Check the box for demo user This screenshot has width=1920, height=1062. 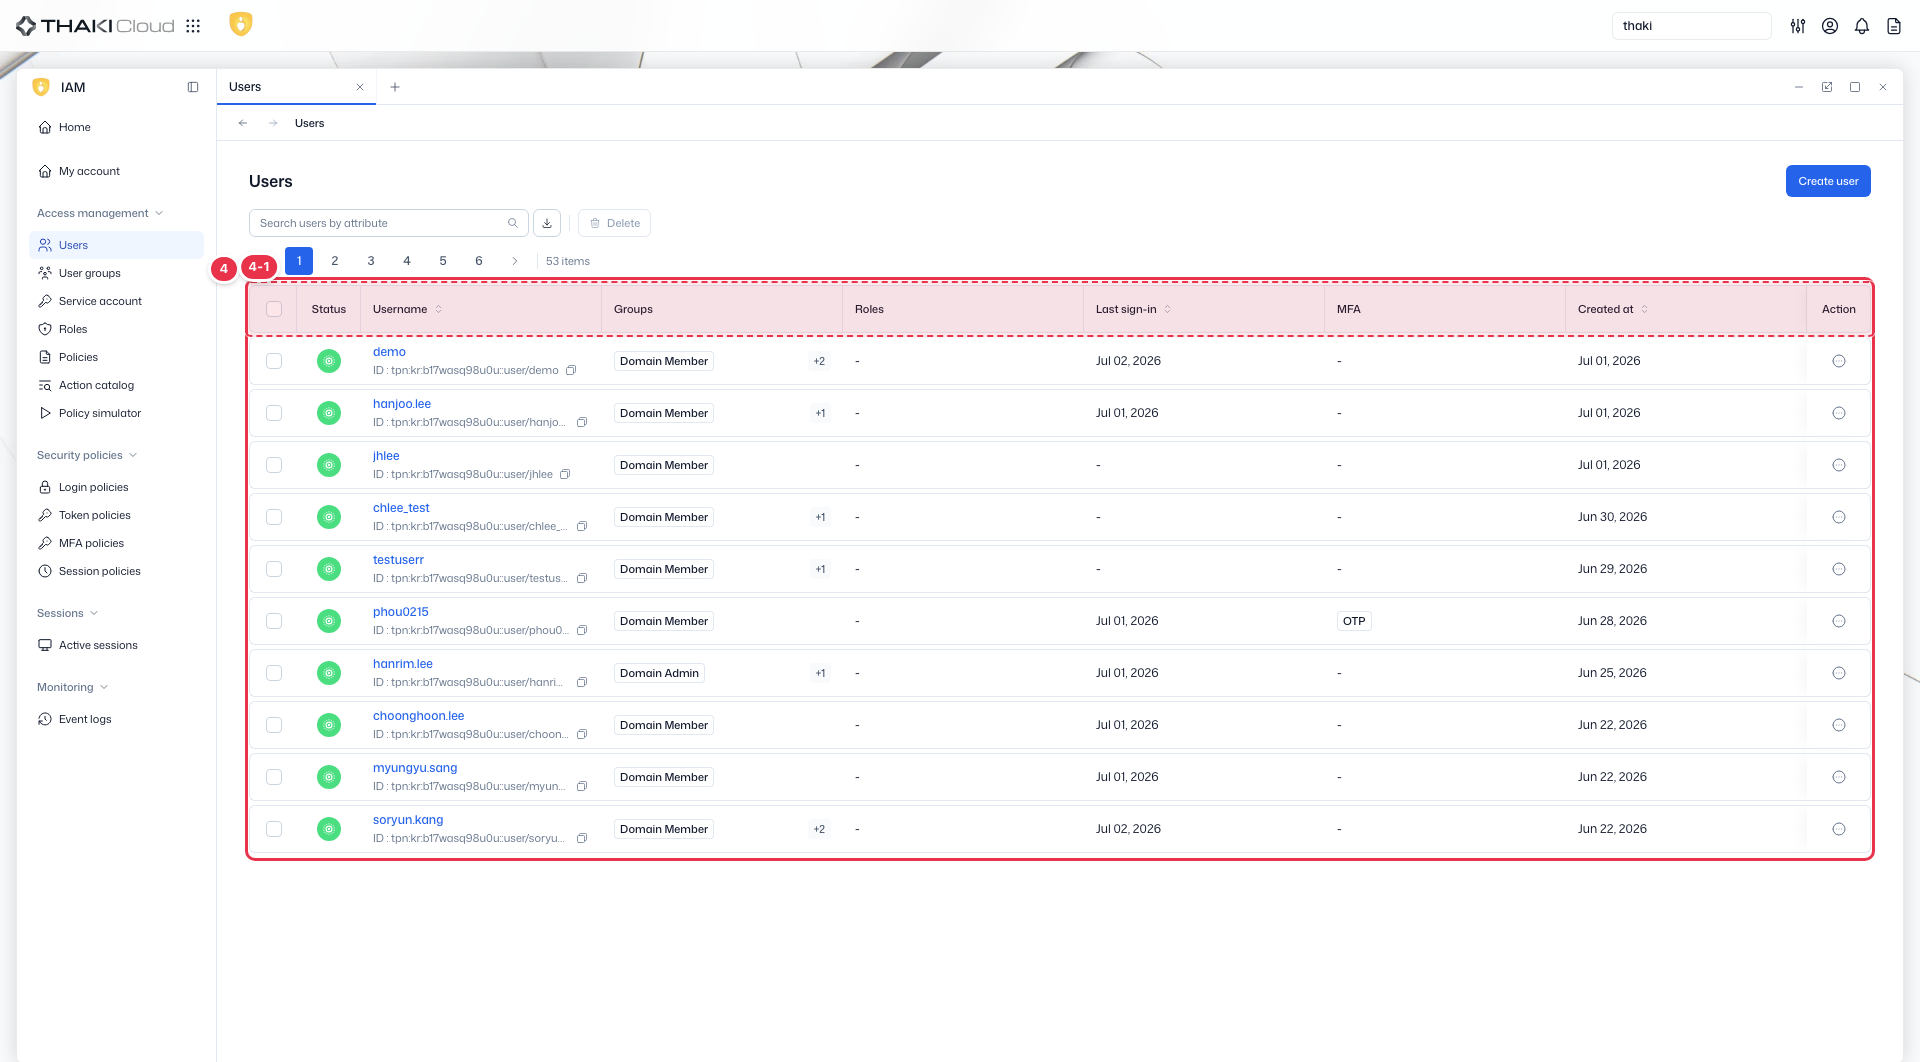tap(274, 361)
